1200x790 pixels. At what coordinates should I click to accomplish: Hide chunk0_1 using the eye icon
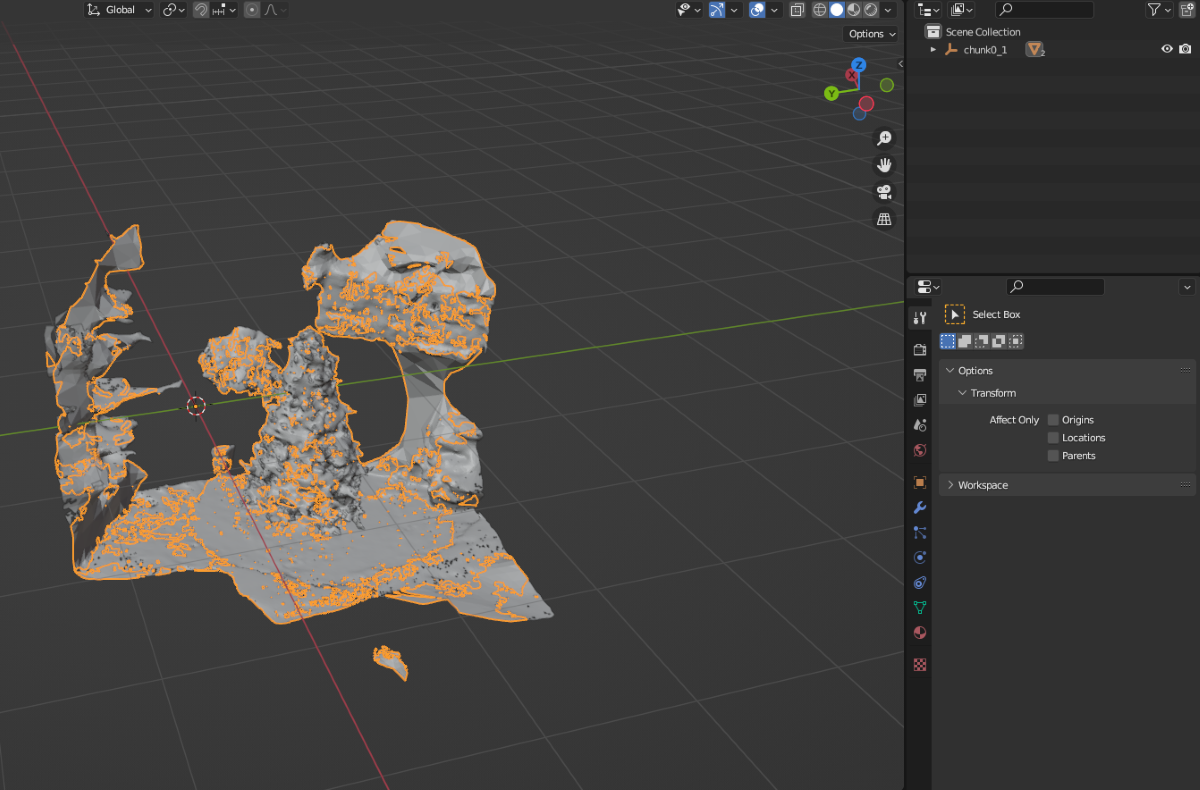pyautogui.click(x=1166, y=49)
